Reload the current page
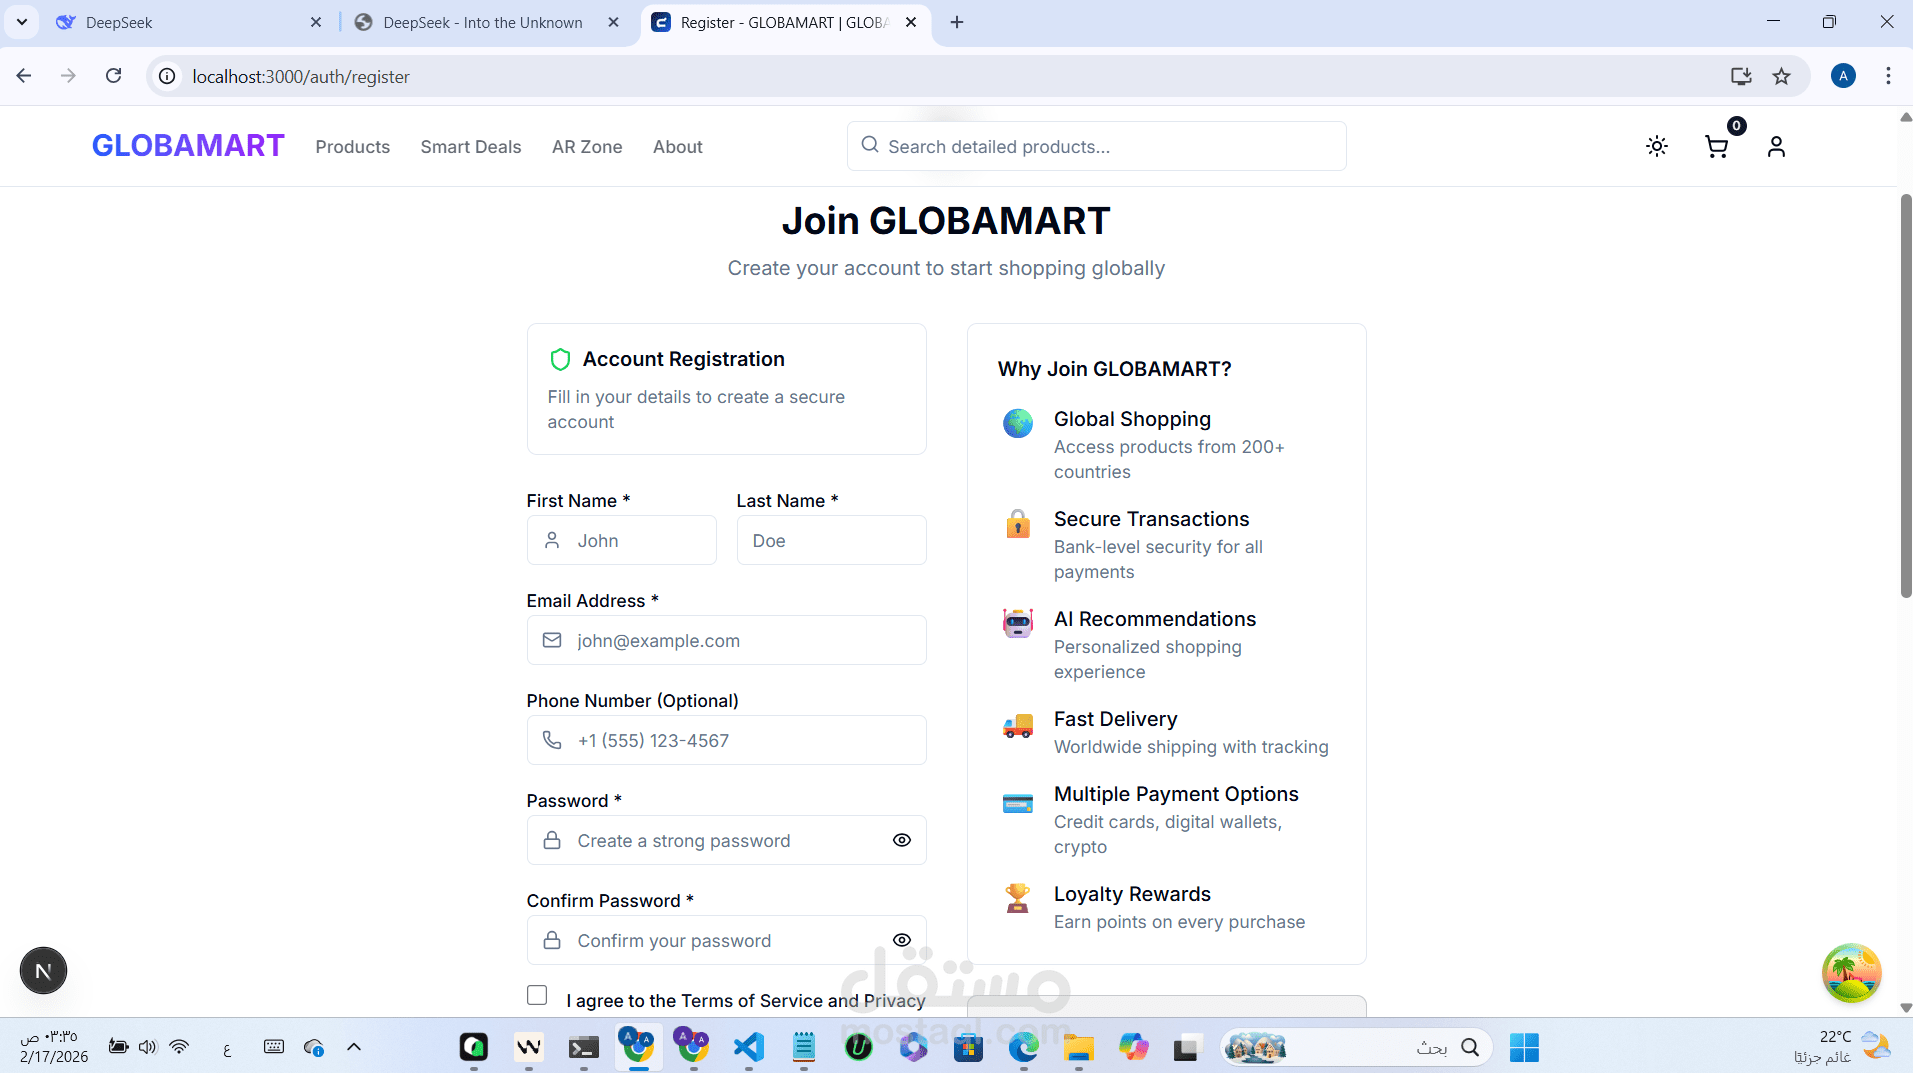The width and height of the screenshot is (1913, 1073). click(x=114, y=76)
